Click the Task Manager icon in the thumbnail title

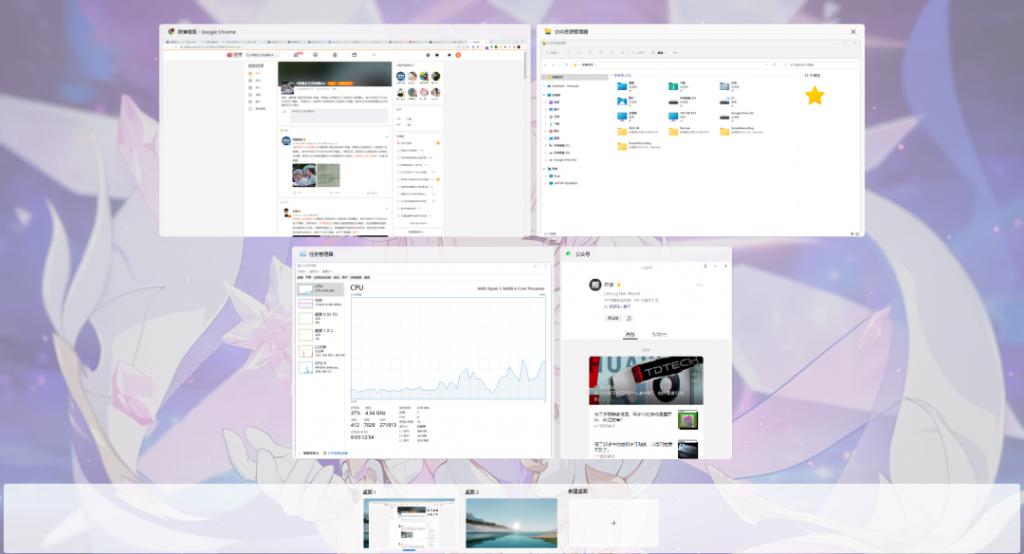pyautogui.click(x=303, y=255)
